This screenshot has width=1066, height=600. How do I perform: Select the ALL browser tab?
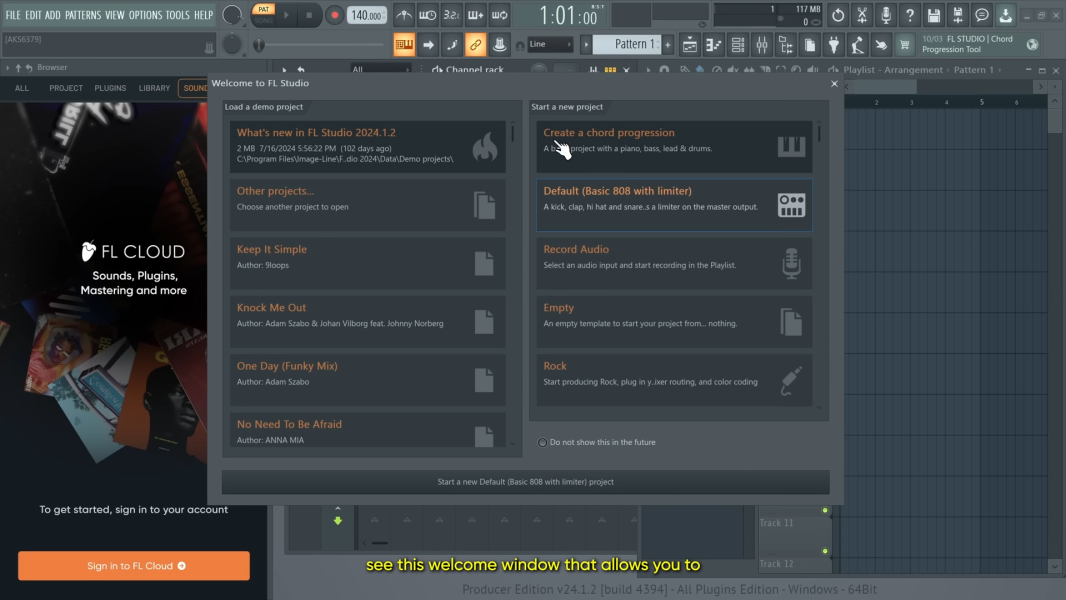click(22, 88)
